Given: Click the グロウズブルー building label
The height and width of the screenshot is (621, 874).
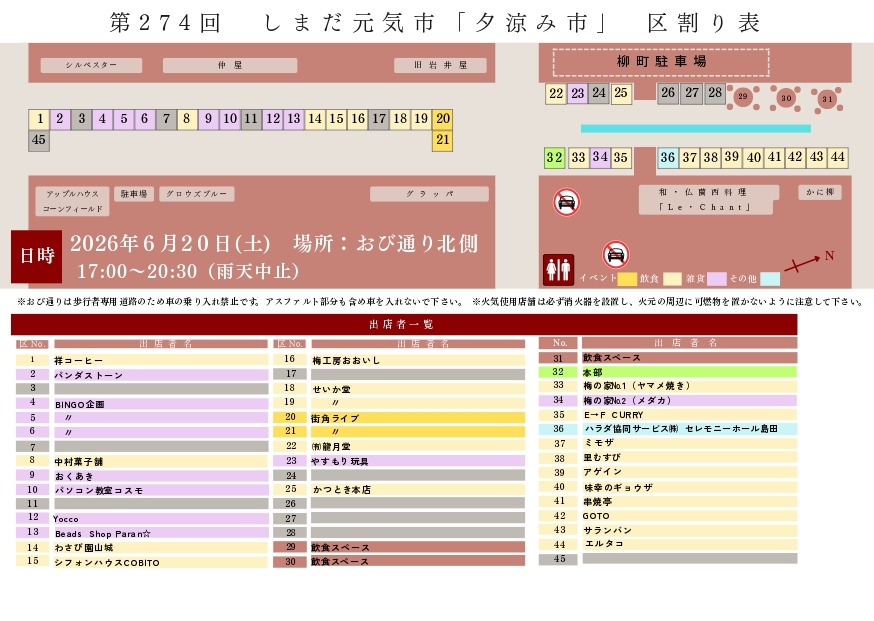Looking at the screenshot, I should 197,194.
